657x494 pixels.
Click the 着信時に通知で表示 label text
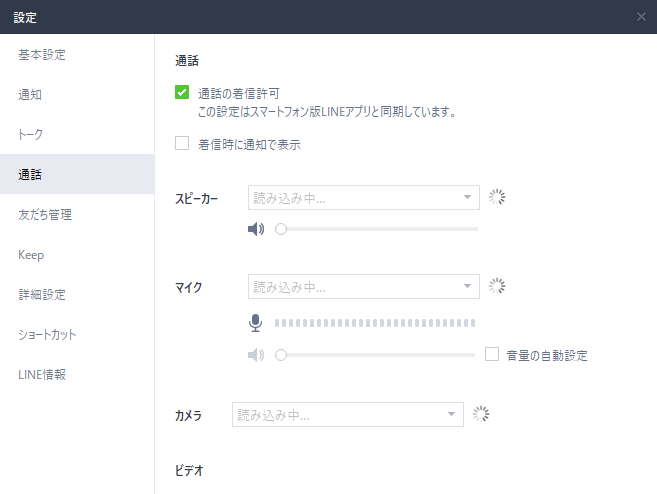[249, 145]
